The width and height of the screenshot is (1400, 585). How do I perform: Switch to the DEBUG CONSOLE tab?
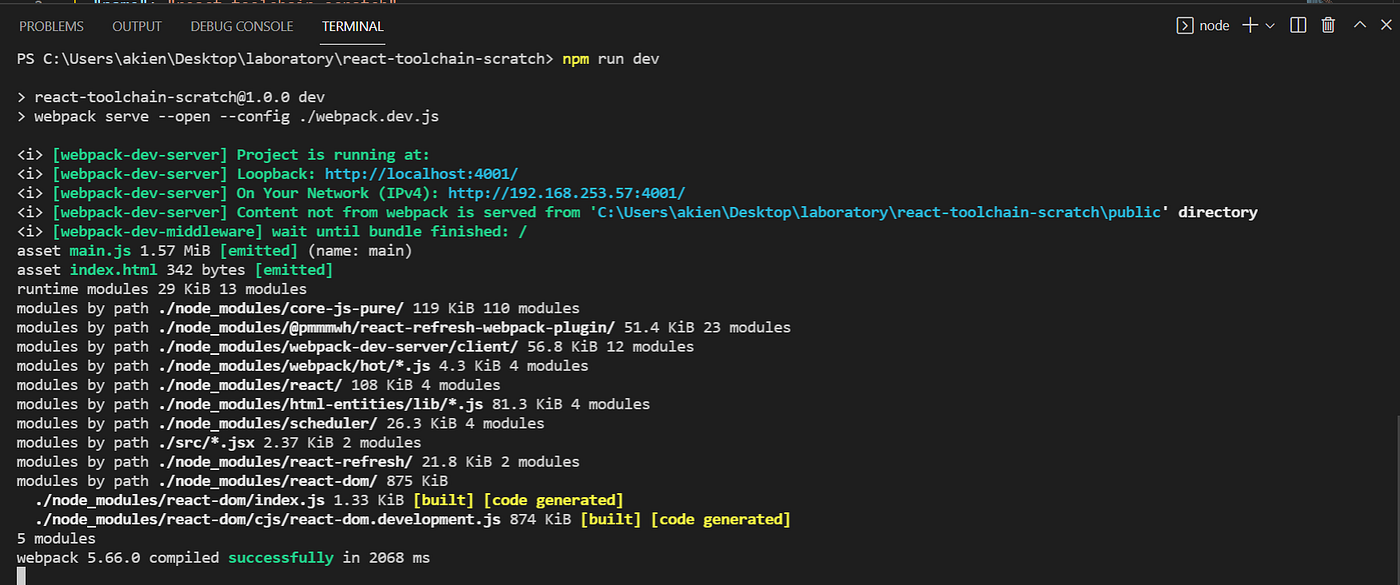[x=242, y=26]
